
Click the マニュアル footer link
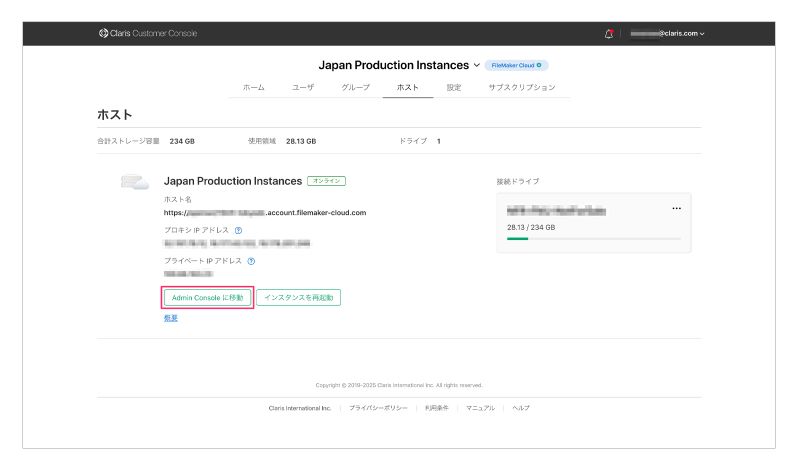479,408
